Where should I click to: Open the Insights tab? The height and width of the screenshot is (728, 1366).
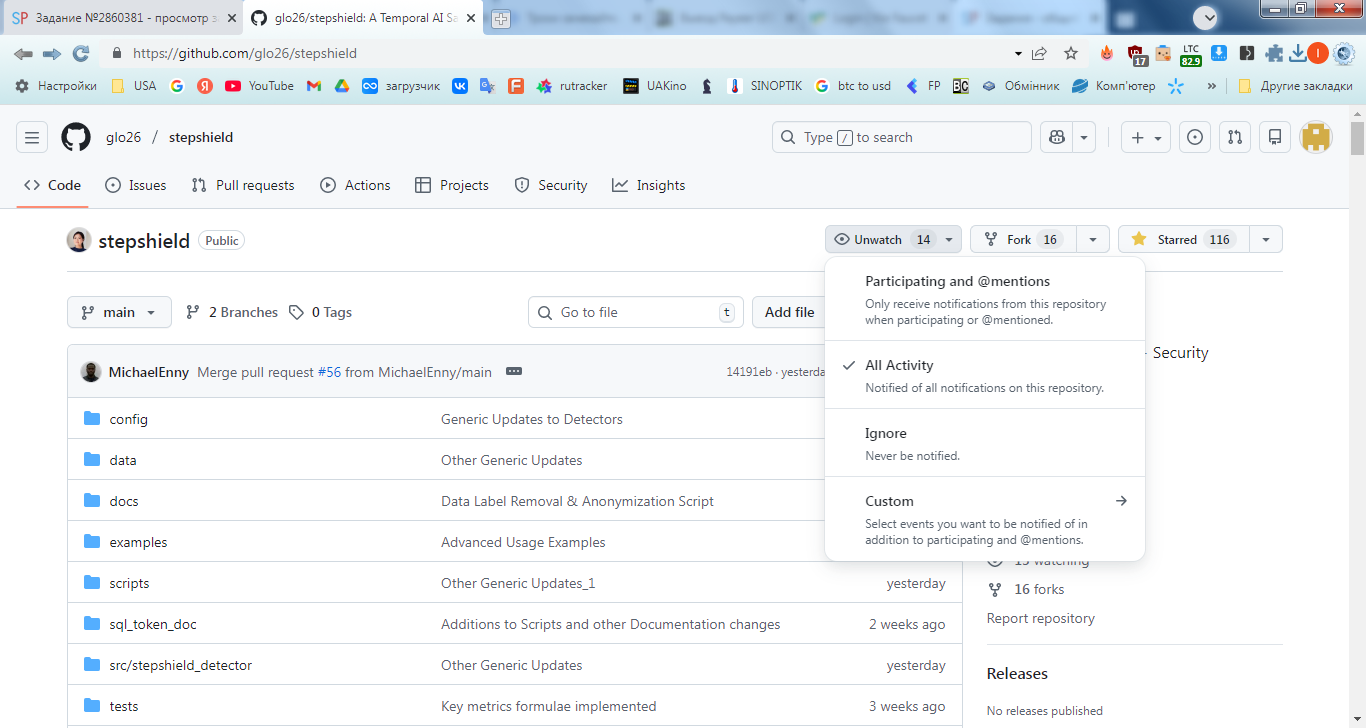tap(649, 185)
